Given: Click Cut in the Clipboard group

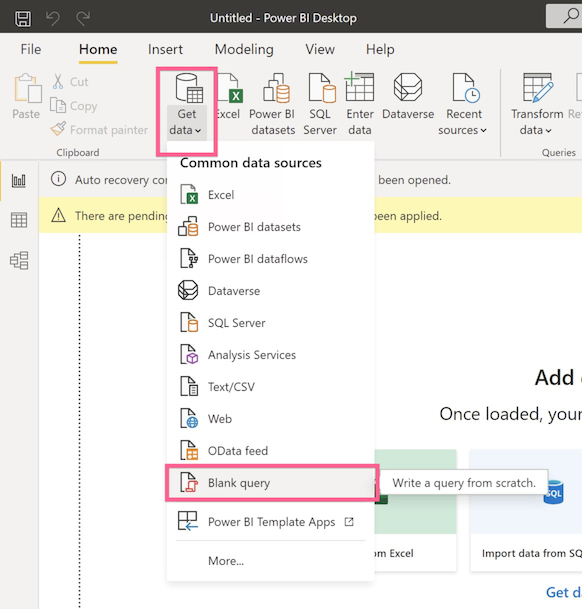Looking at the screenshot, I should pyautogui.click(x=70, y=82).
